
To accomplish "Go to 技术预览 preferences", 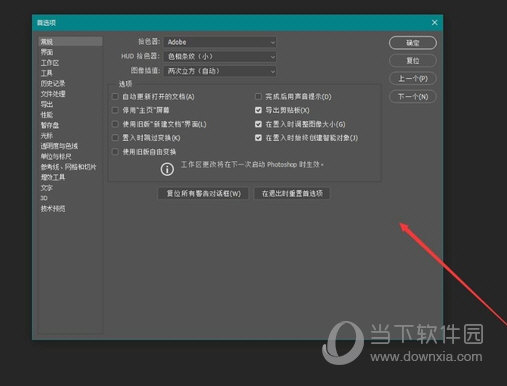I will tap(53, 209).
